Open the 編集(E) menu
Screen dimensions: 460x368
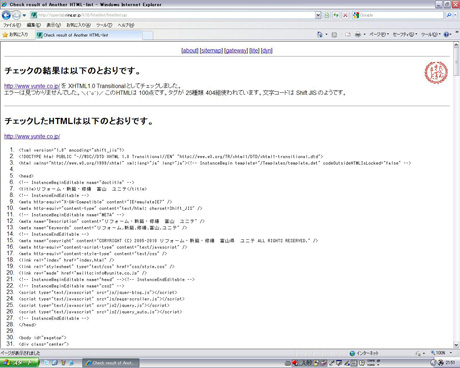pos(34,25)
